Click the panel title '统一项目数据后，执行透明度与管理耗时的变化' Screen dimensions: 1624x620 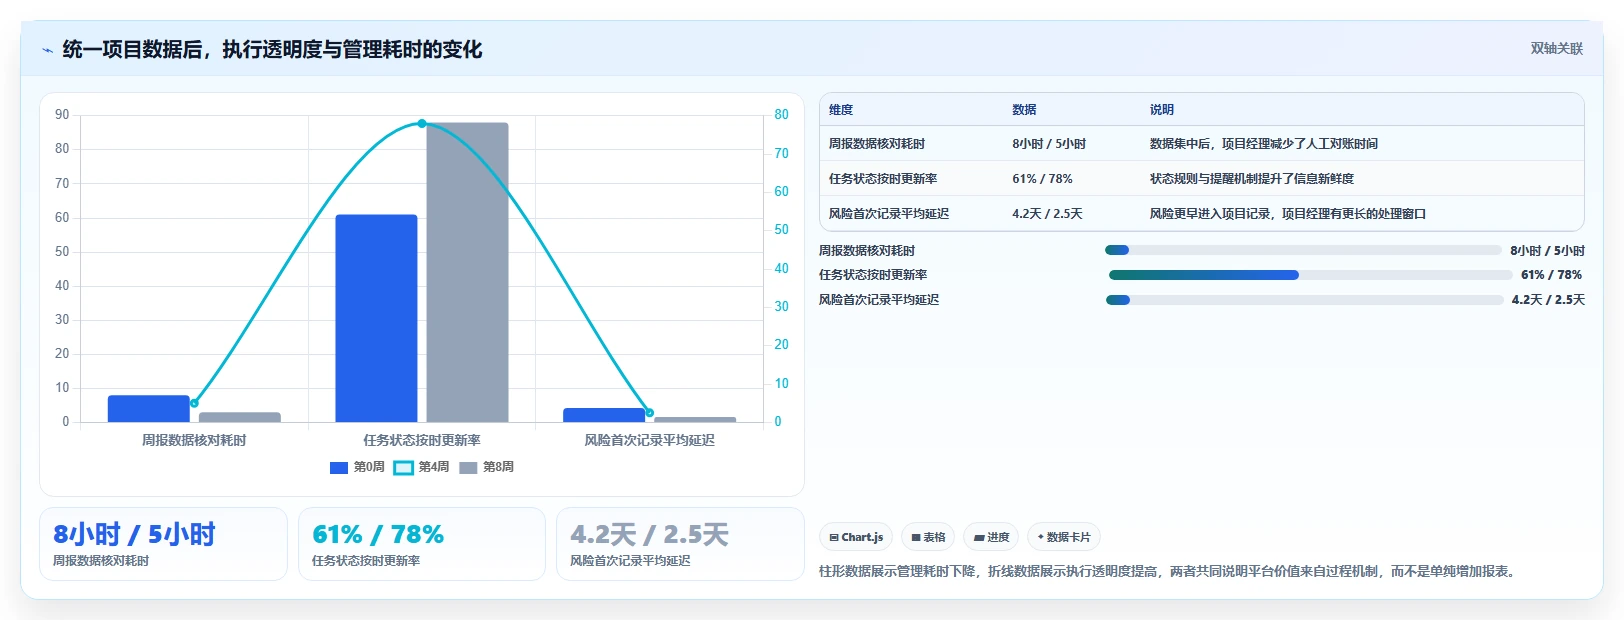pos(272,49)
